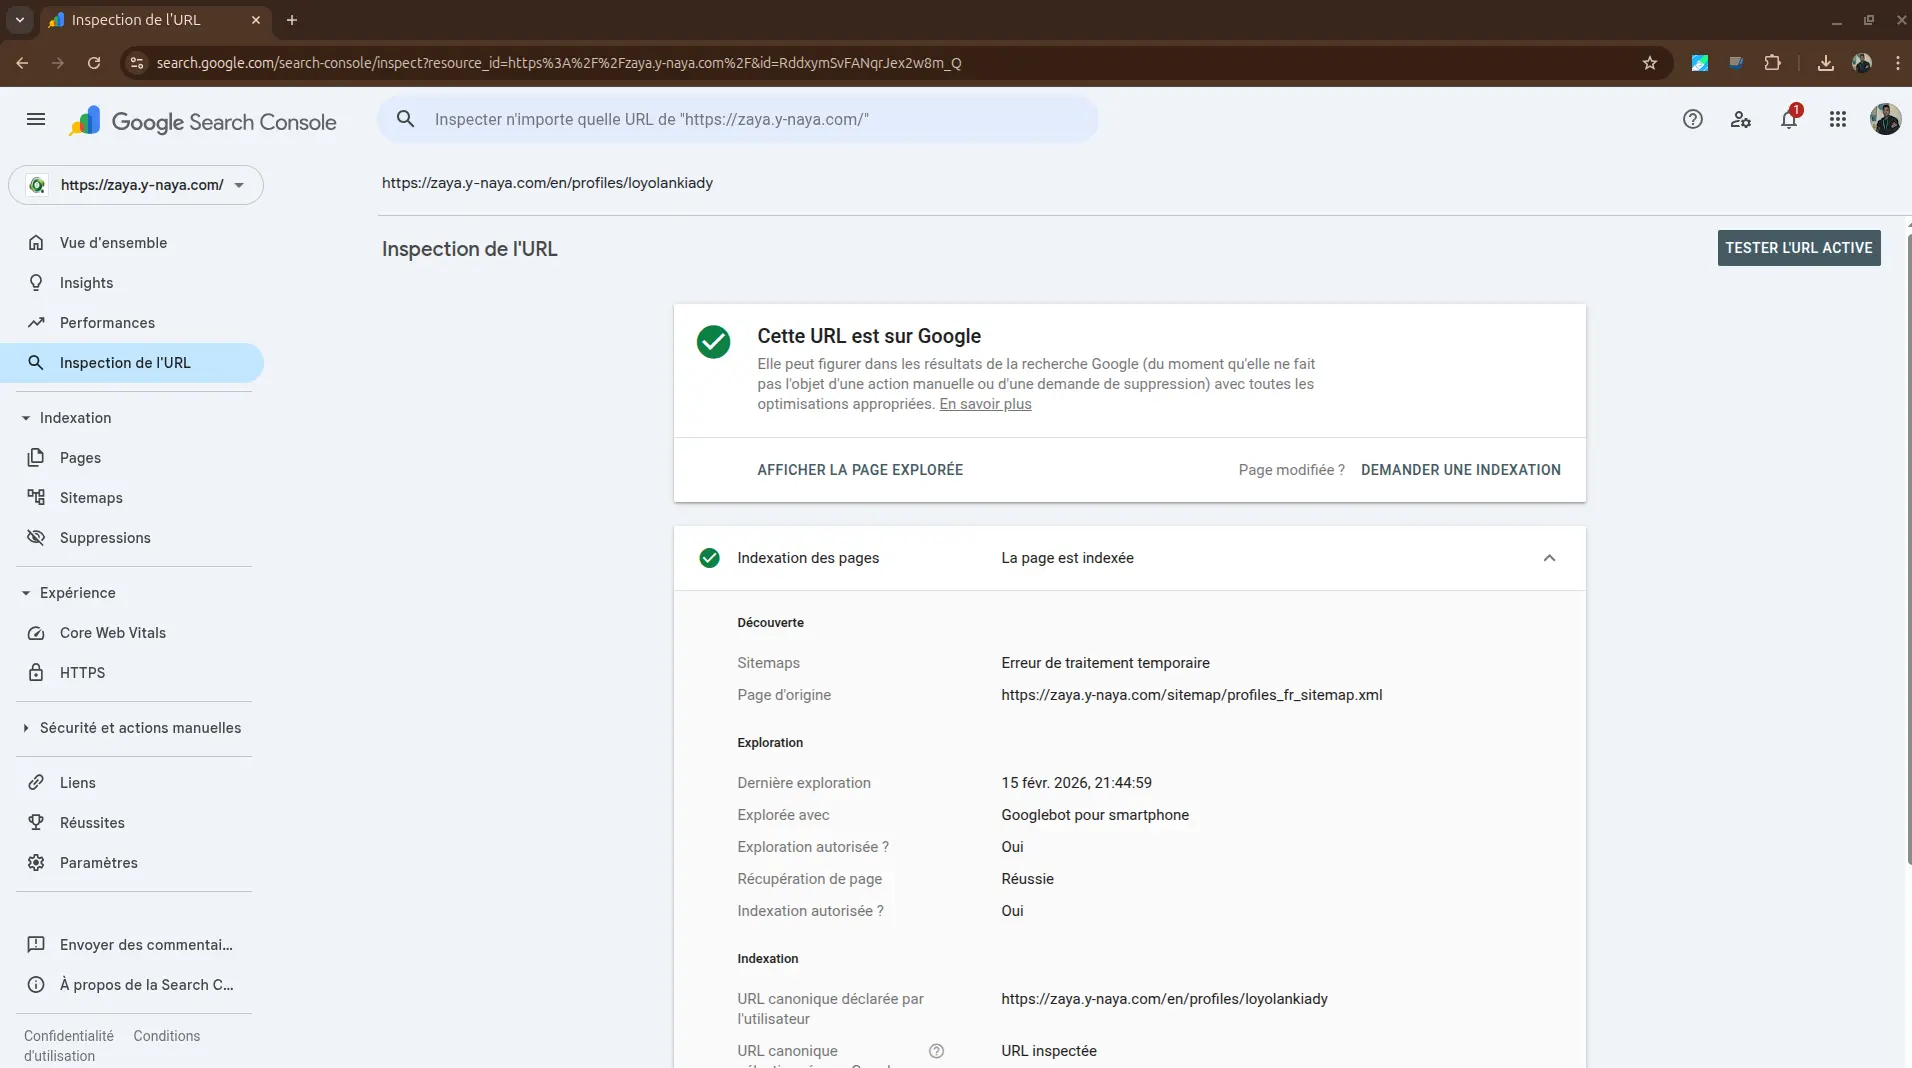This screenshot has height=1068, width=1912.
Task: Open the Google apps grid
Action: (1837, 120)
